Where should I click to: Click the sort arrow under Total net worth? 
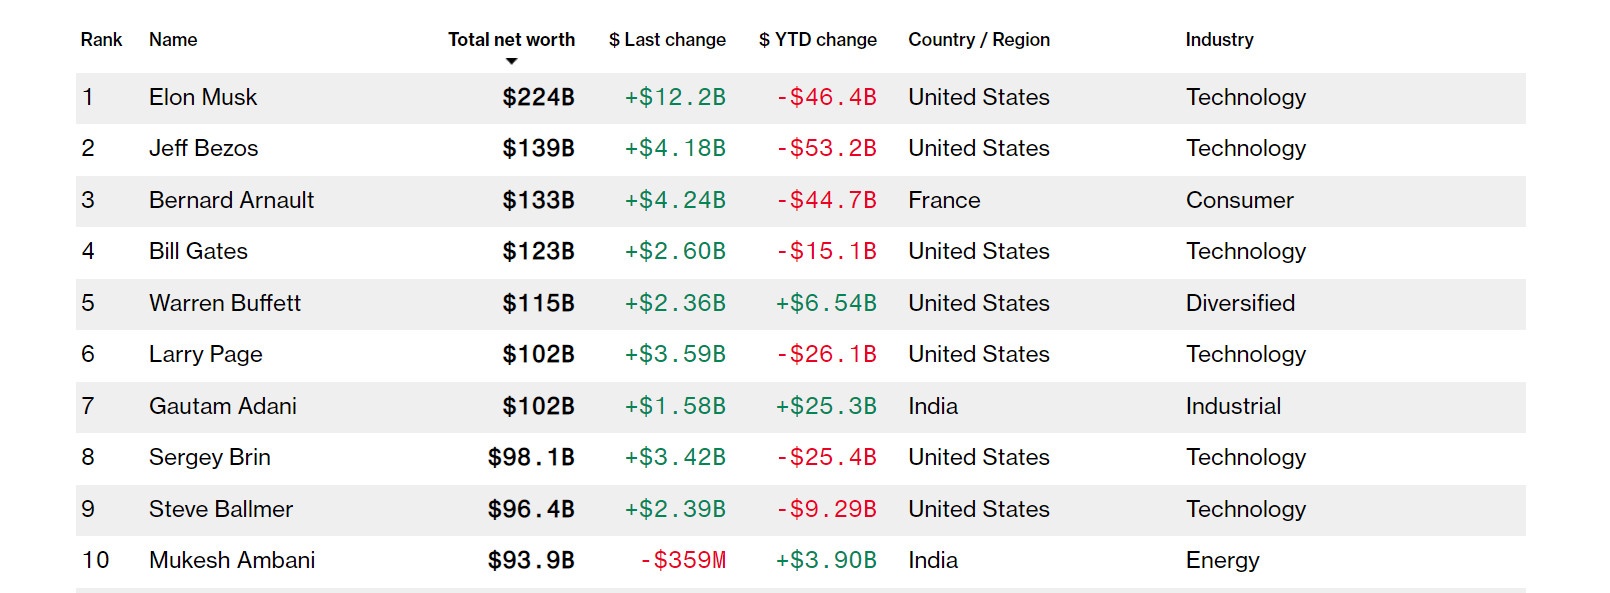coord(511,62)
